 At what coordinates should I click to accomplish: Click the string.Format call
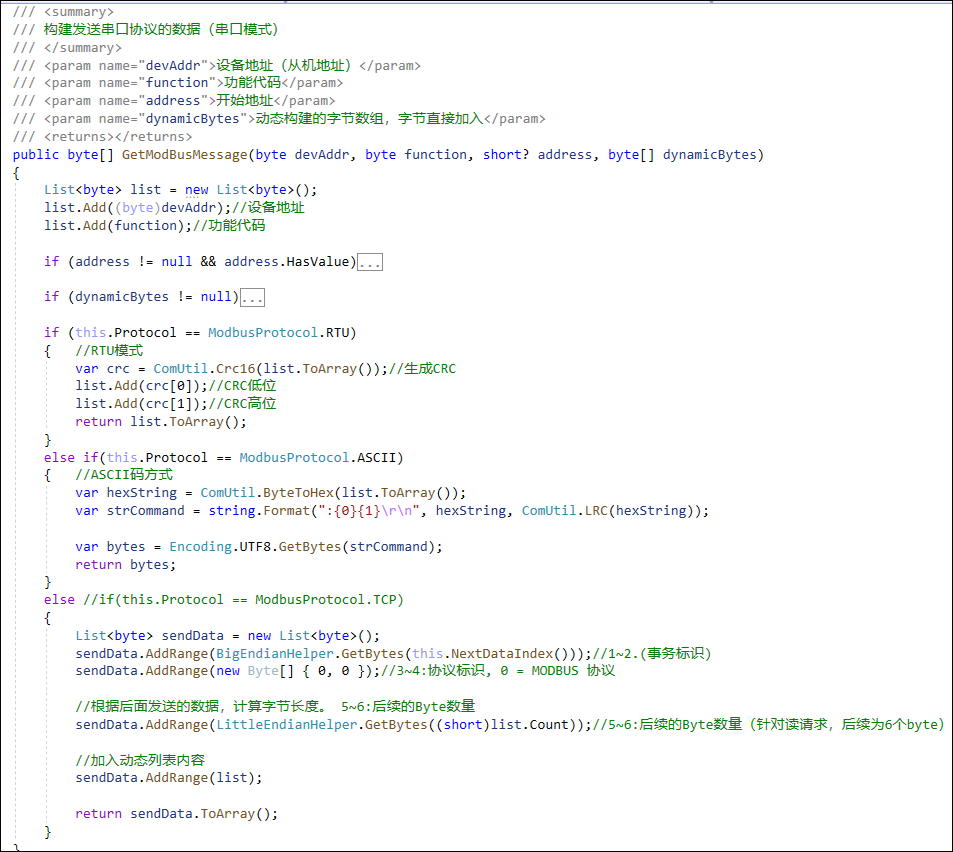260,511
